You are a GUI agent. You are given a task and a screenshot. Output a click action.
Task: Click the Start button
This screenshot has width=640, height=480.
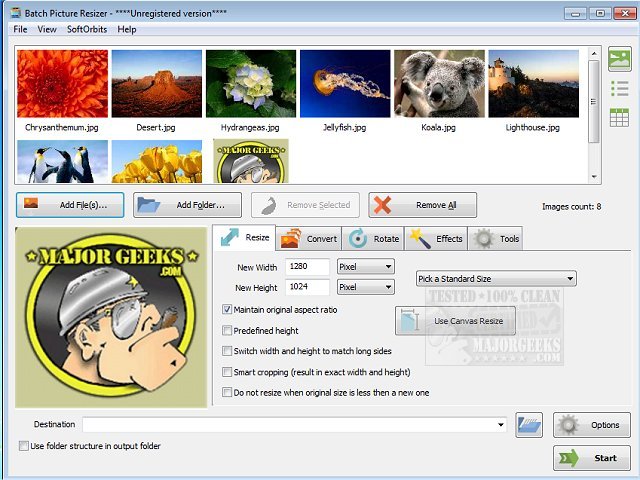592,458
